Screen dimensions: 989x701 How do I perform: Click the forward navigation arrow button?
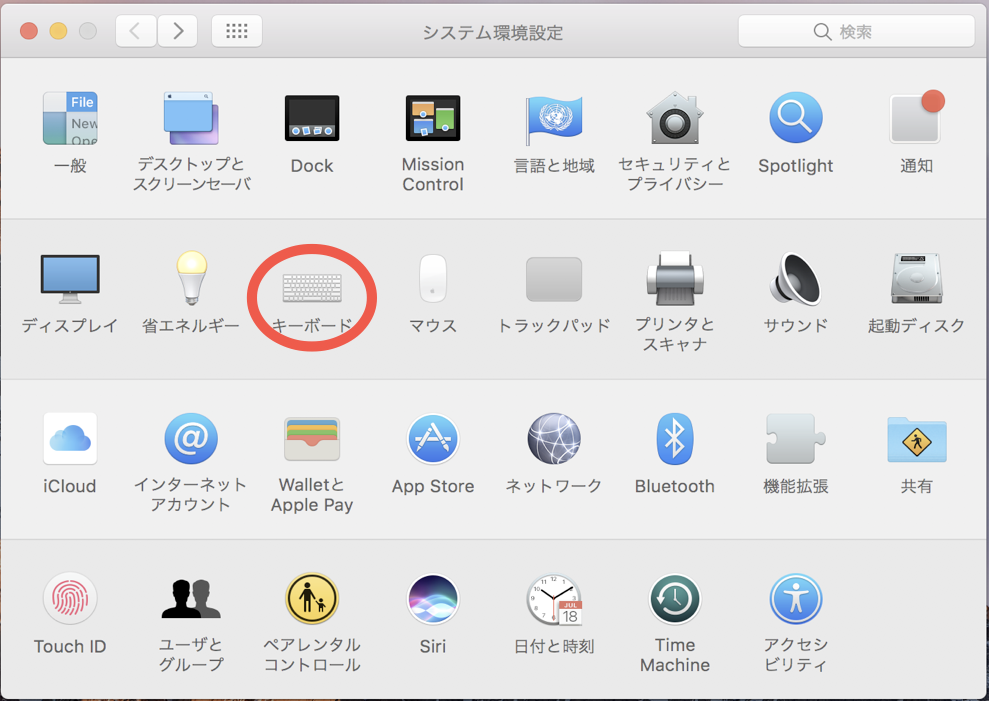click(177, 31)
